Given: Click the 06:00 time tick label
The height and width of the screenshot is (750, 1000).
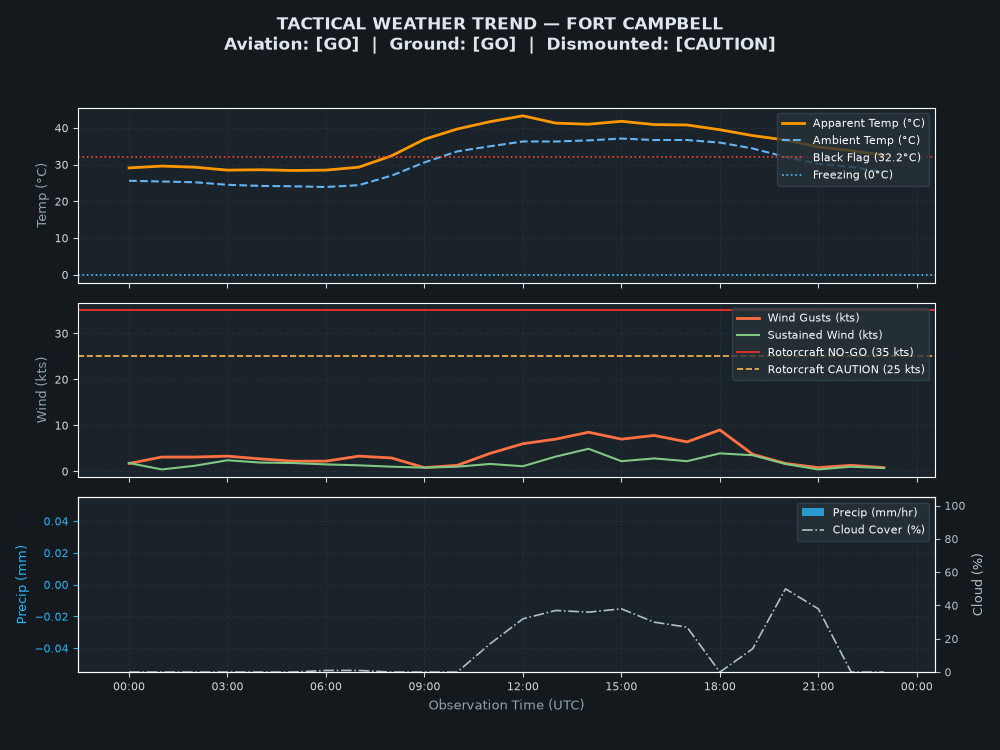Looking at the screenshot, I should point(326,686).
